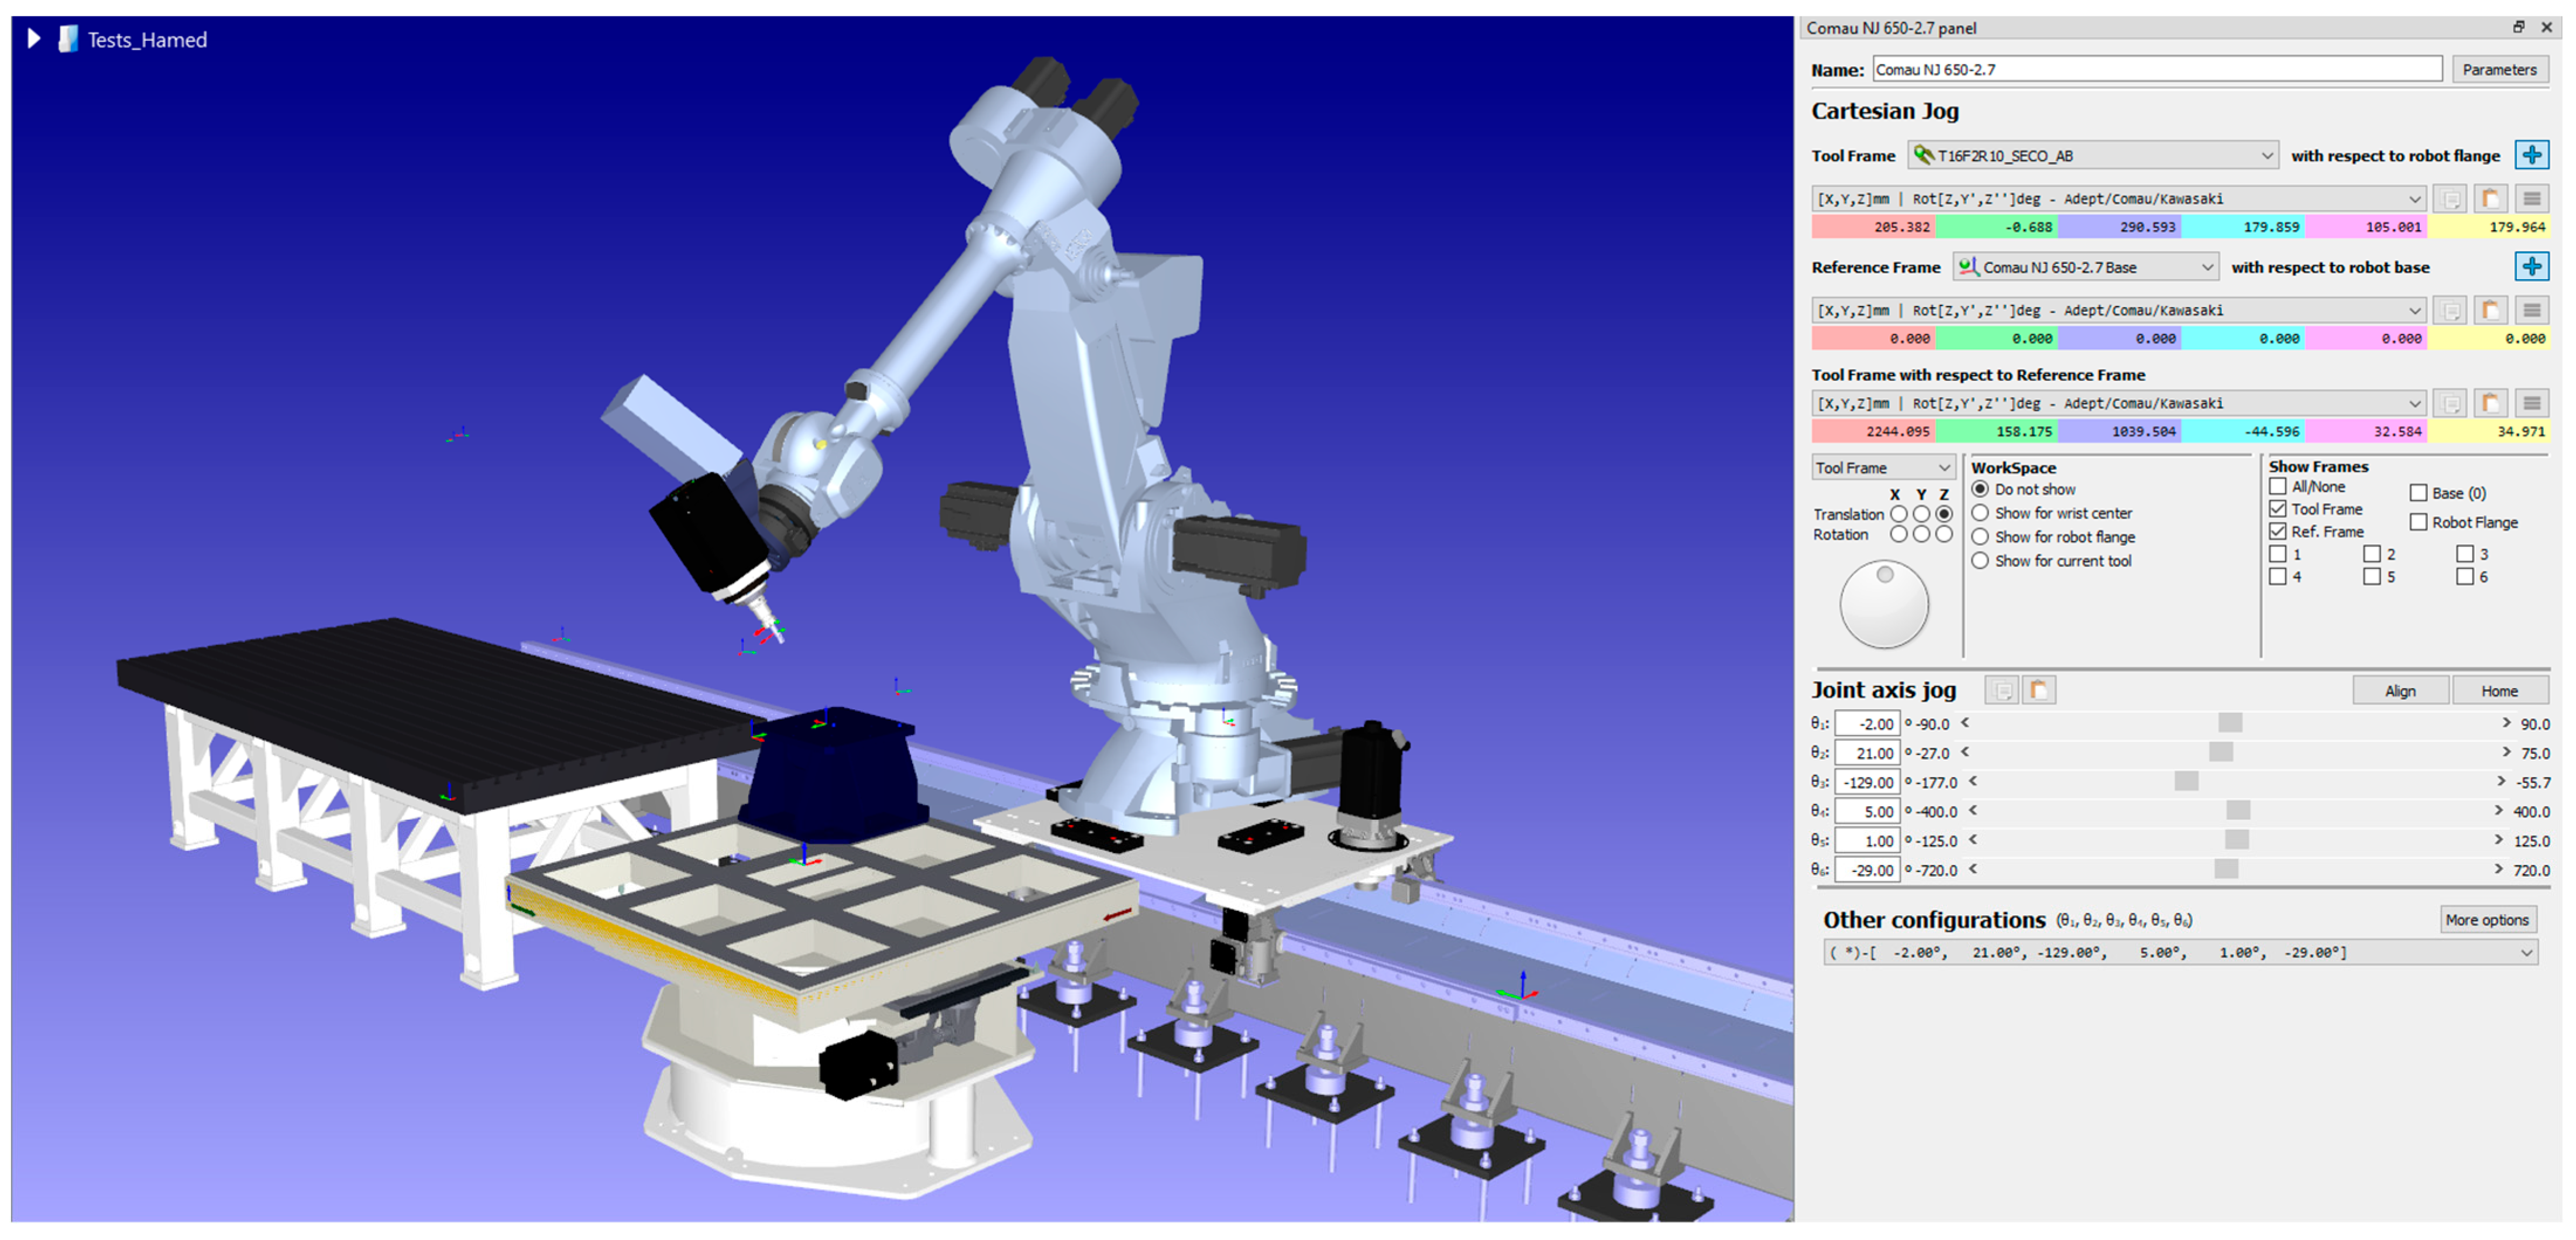2576x1240 pixels.
Task: Select Show for wrist center workspace option
Action: (1980, 513)
